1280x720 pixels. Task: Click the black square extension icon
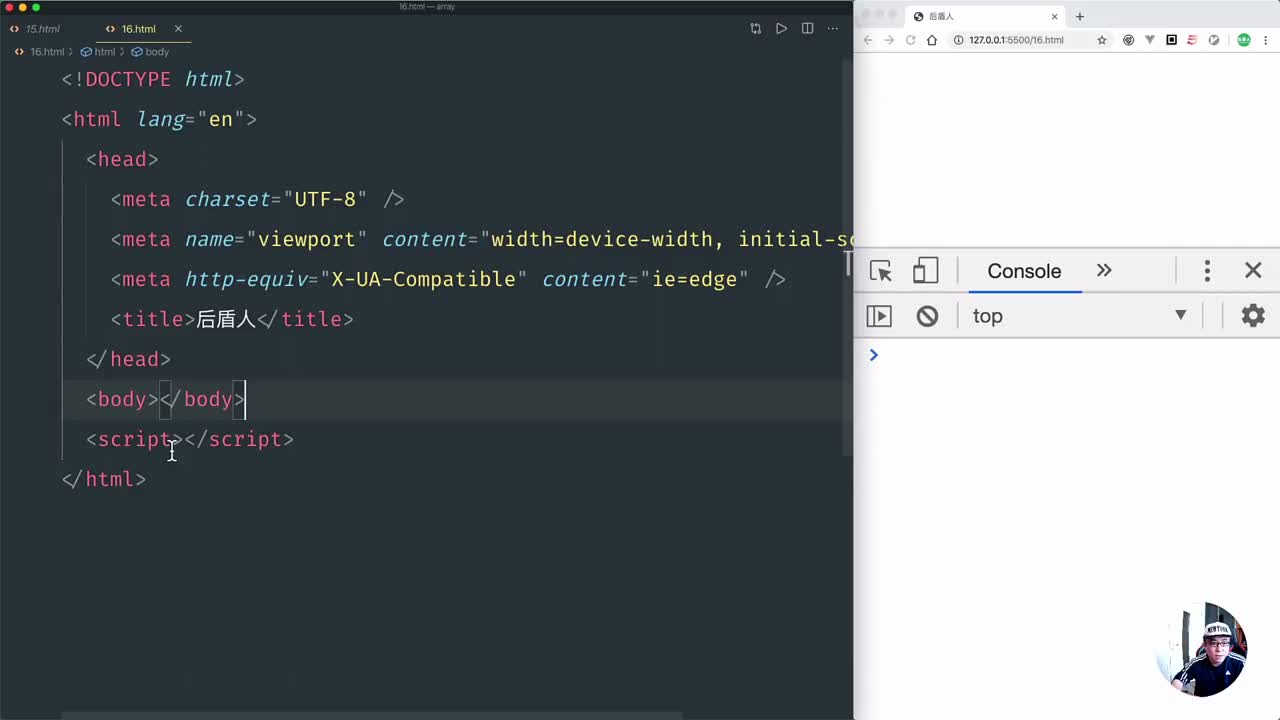1171,40
